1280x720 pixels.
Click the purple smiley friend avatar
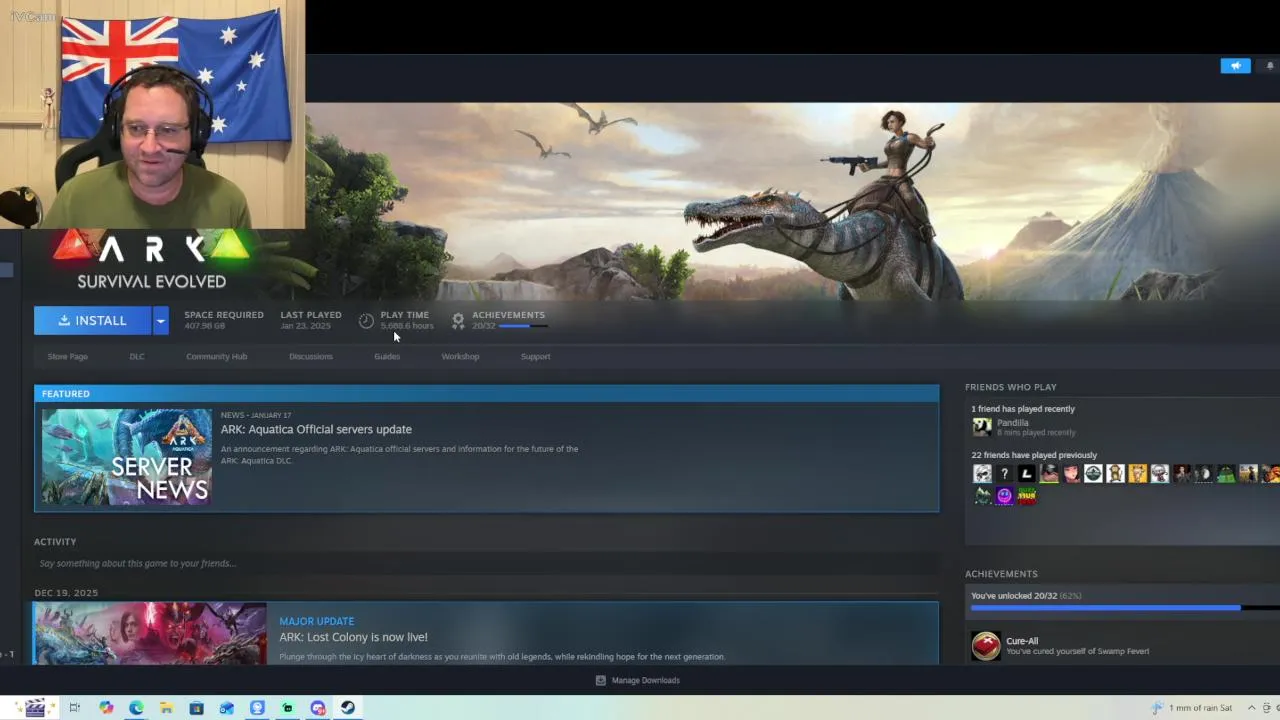pyautogui.click(x=1004, y=496)
